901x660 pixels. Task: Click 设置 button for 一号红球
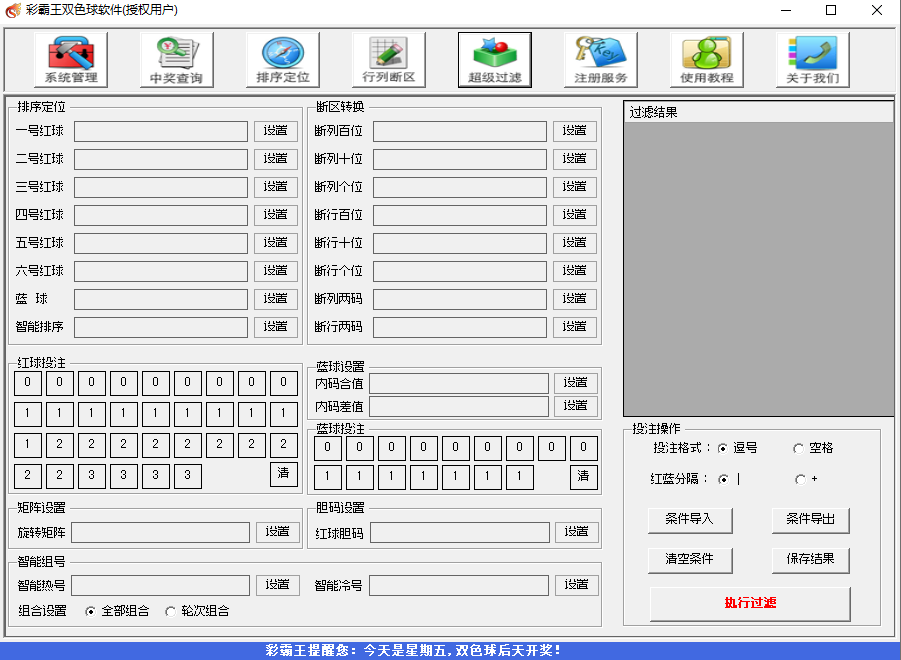pyautogui.click(x=276, y=131)
